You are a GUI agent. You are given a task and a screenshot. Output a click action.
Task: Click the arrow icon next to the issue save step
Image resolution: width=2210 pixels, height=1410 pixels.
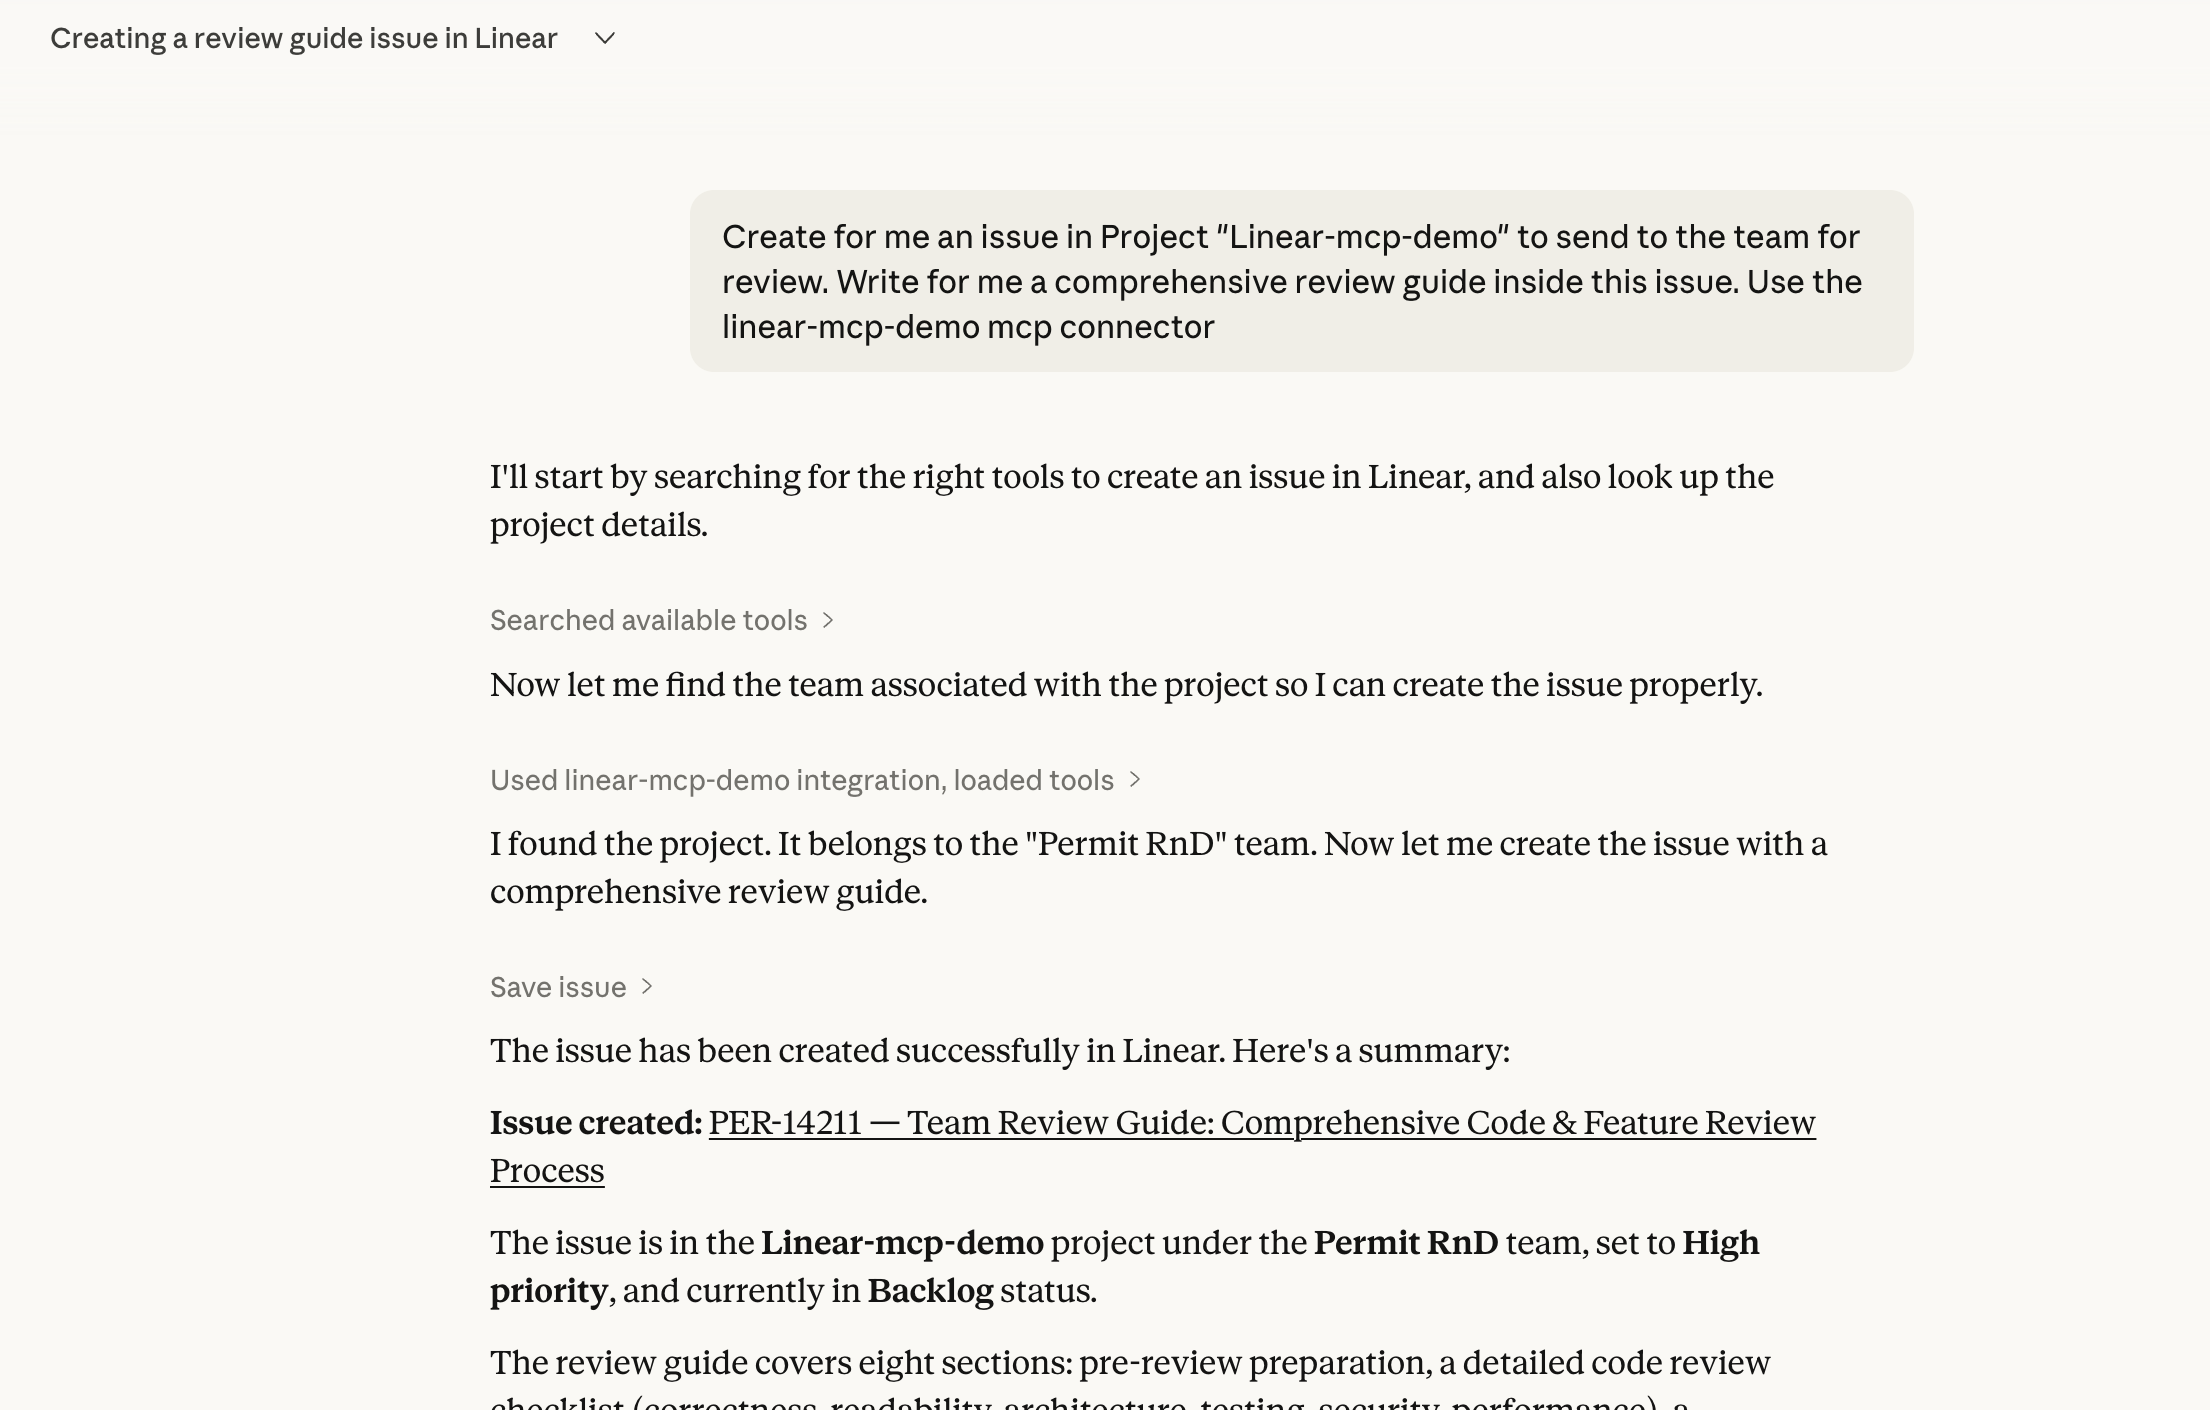coord(648,988)
